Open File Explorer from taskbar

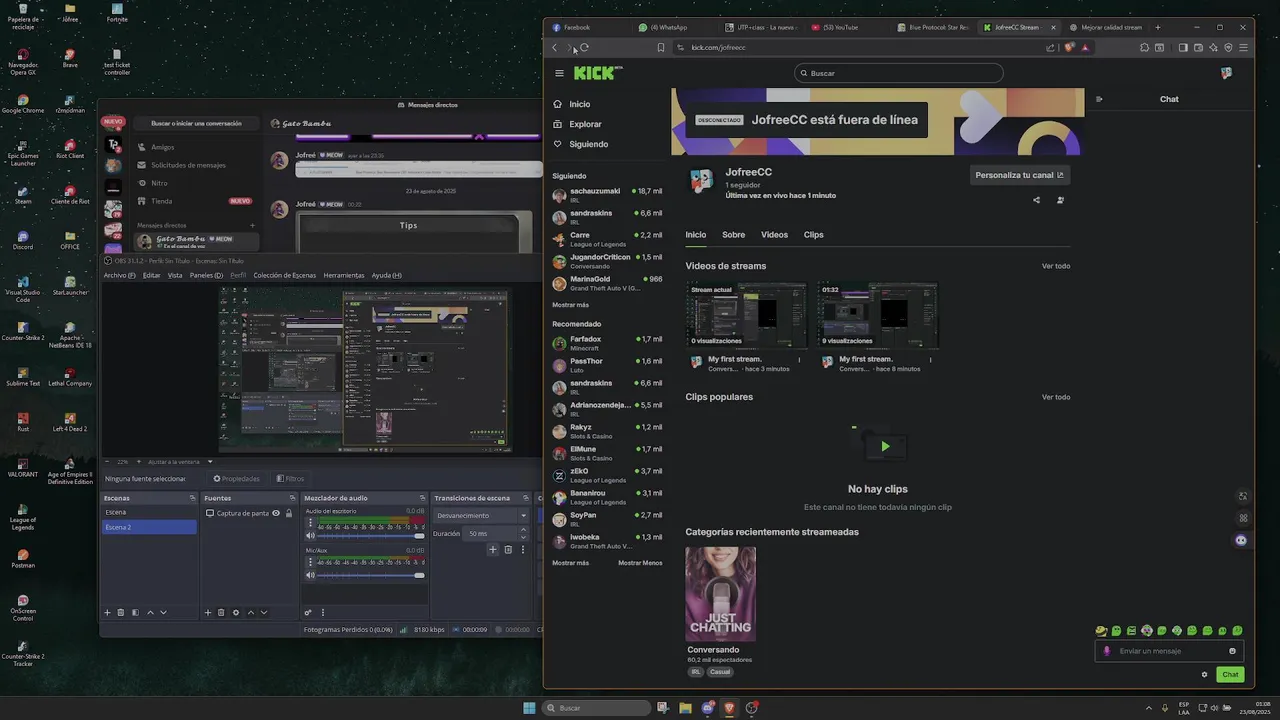coord(685,708)
